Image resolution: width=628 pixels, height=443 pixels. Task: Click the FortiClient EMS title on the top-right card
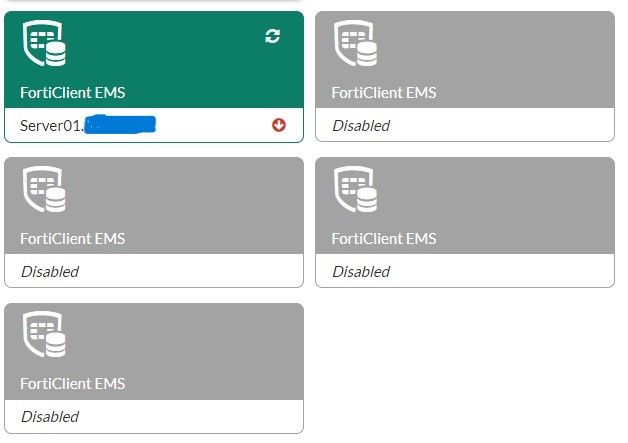pyautogui.click(x=384, y=93)
